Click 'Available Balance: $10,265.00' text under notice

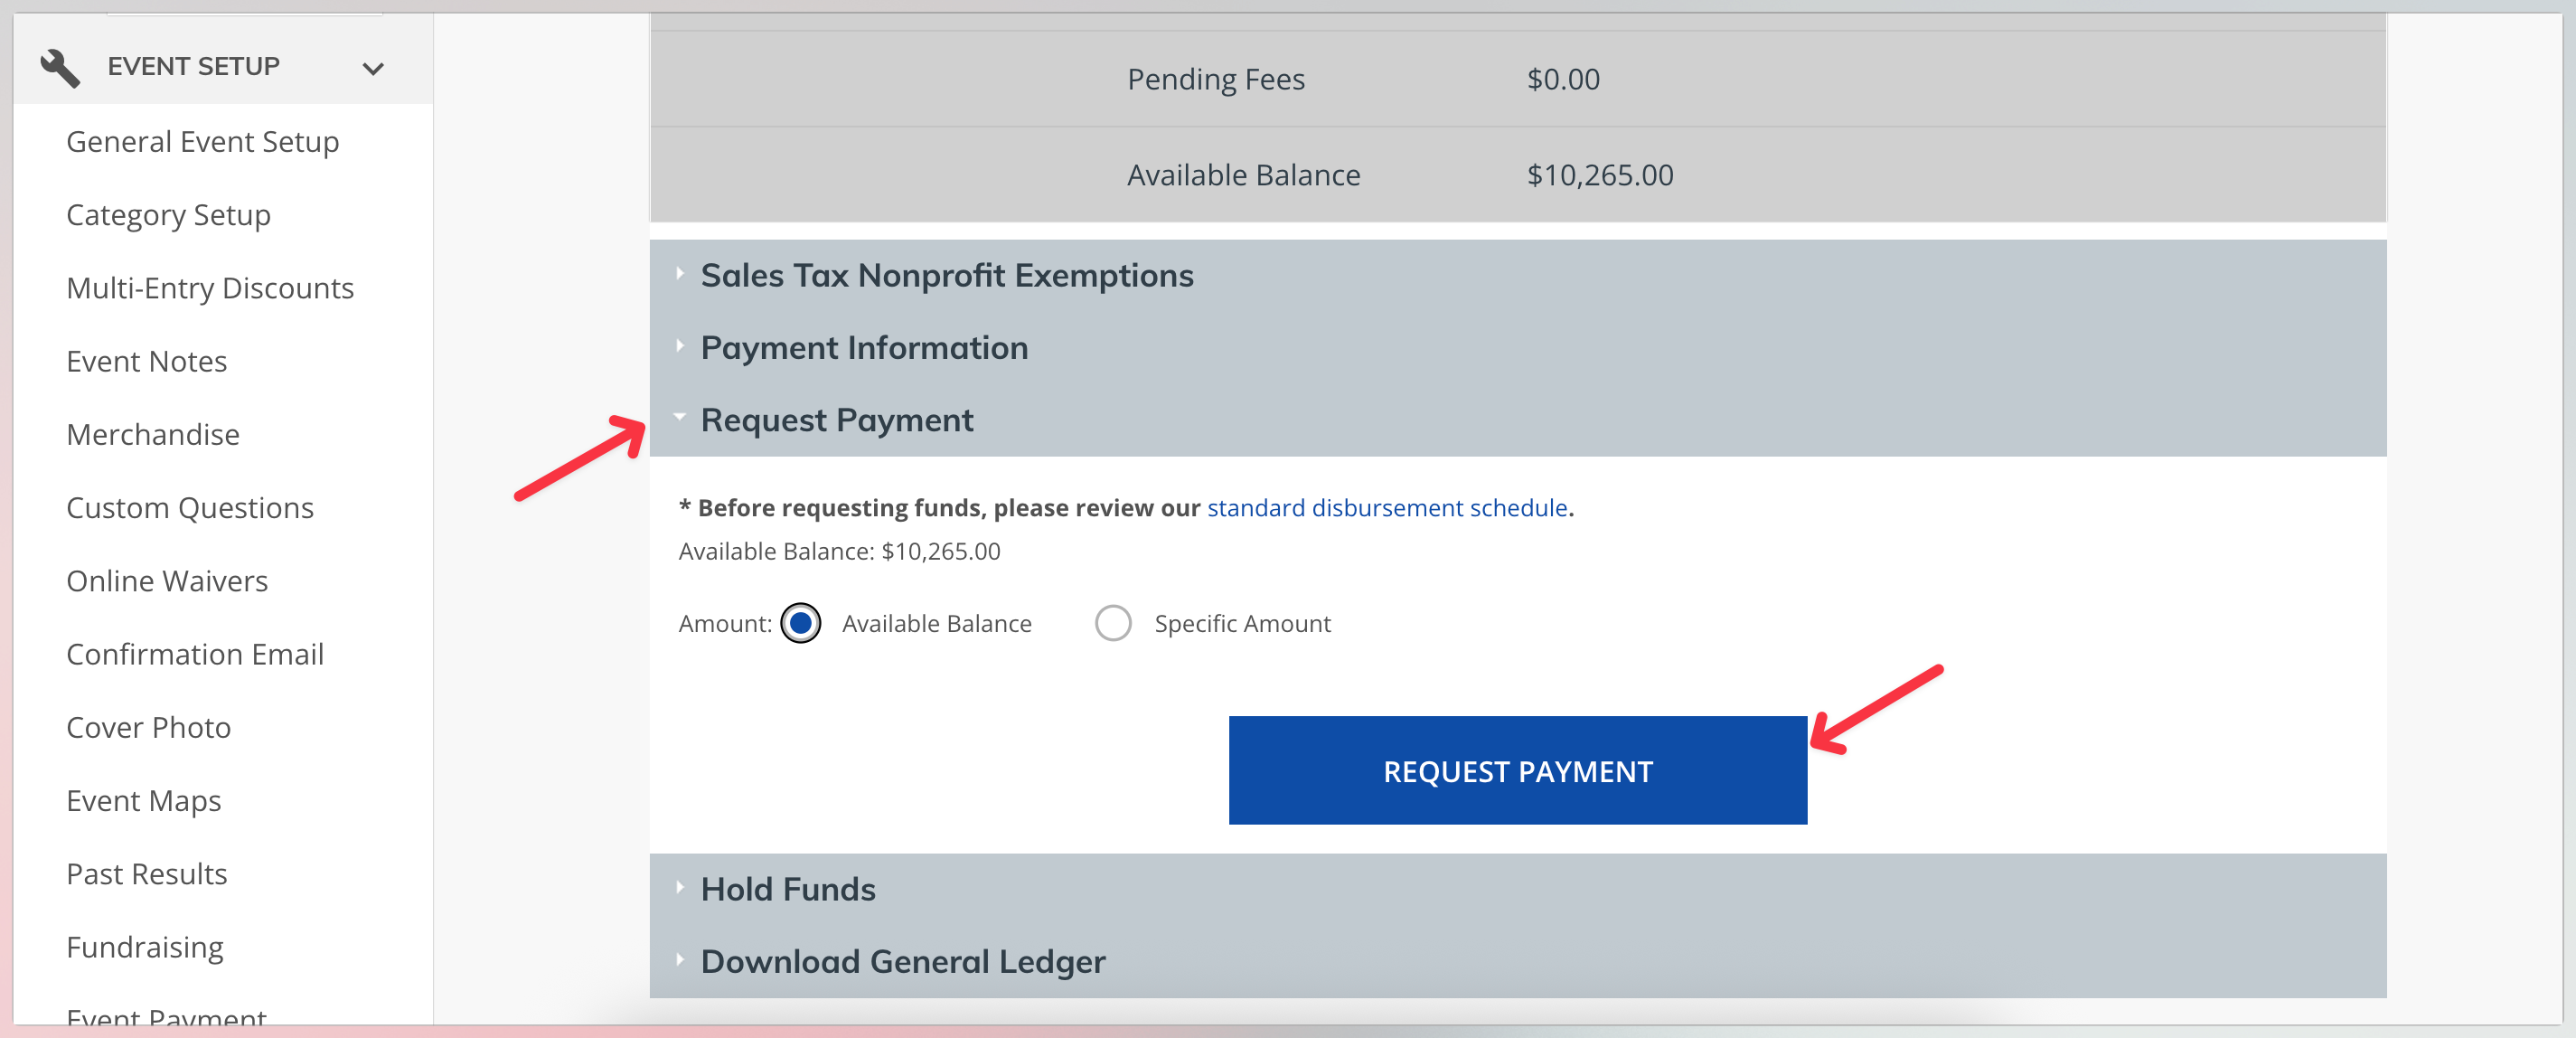click(x=839, y=551)
